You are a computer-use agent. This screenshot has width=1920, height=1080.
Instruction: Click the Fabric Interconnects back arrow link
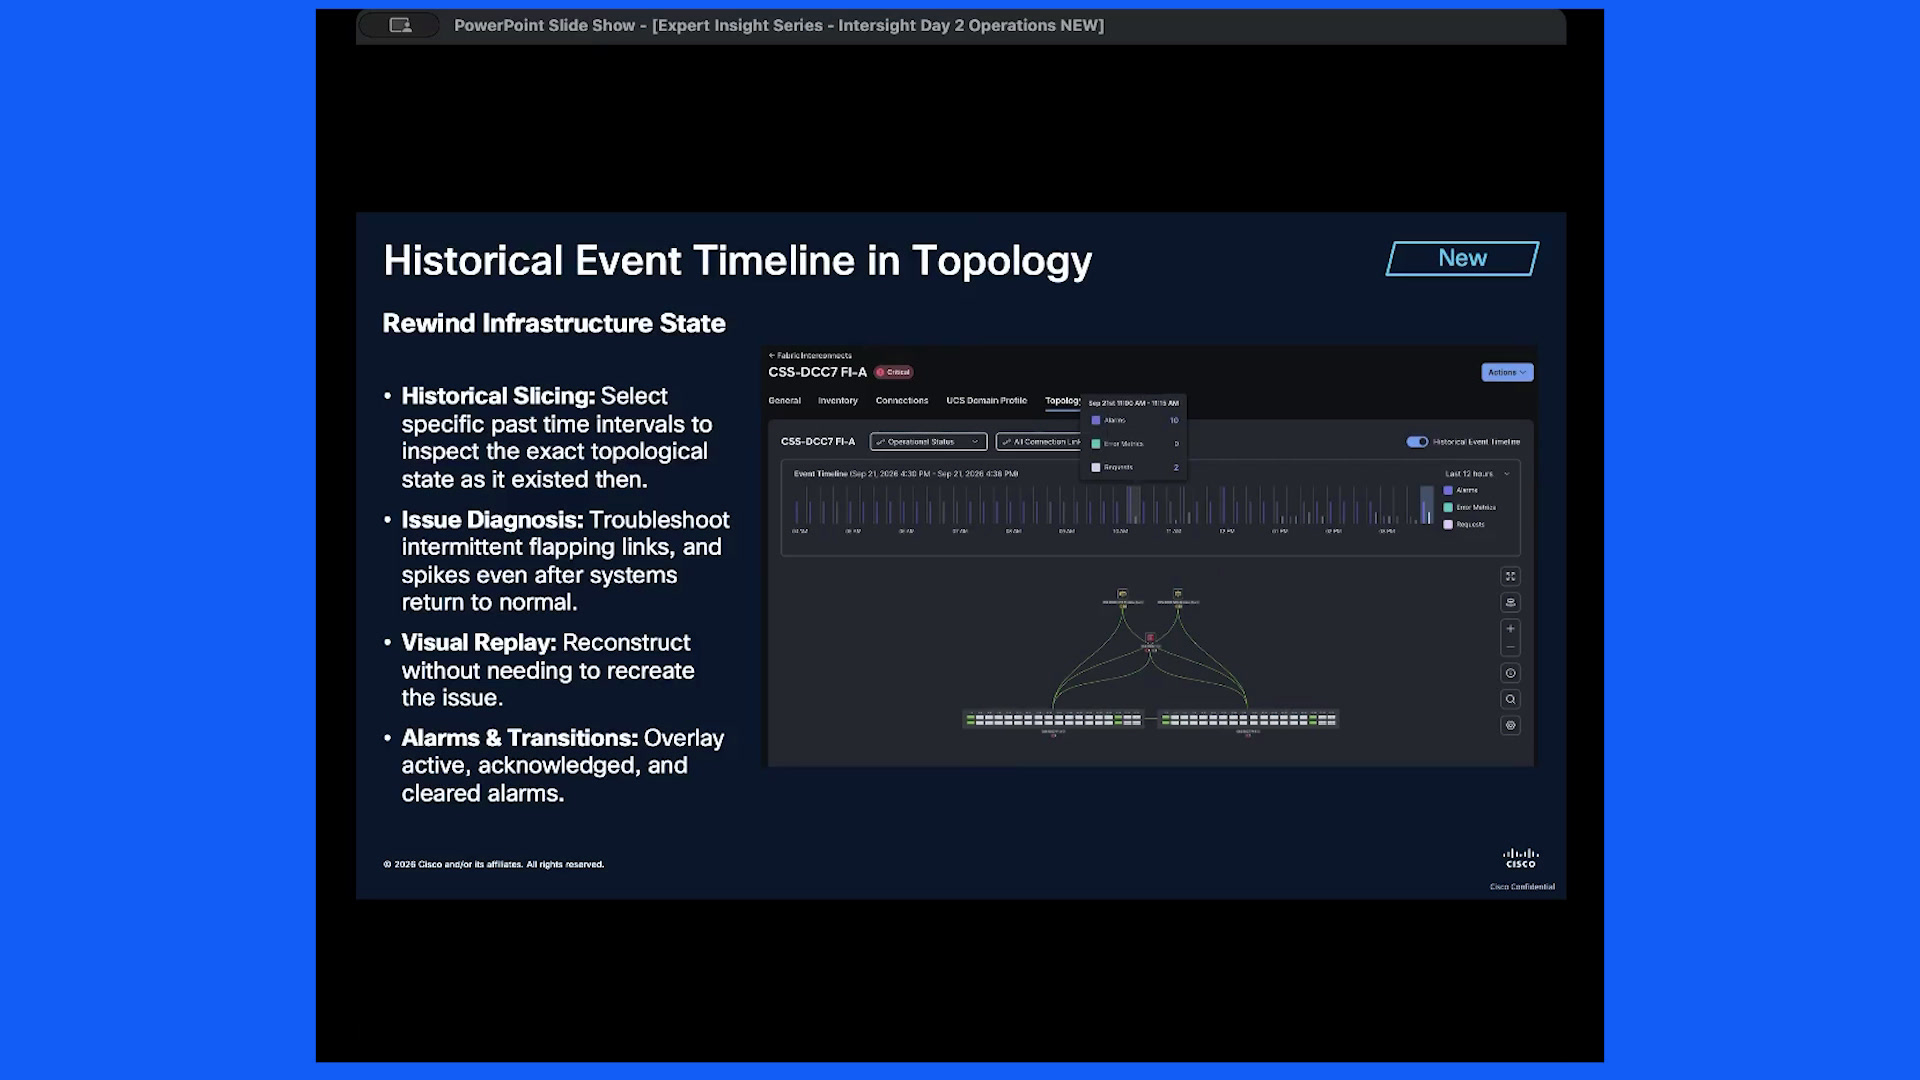(810, 355)
